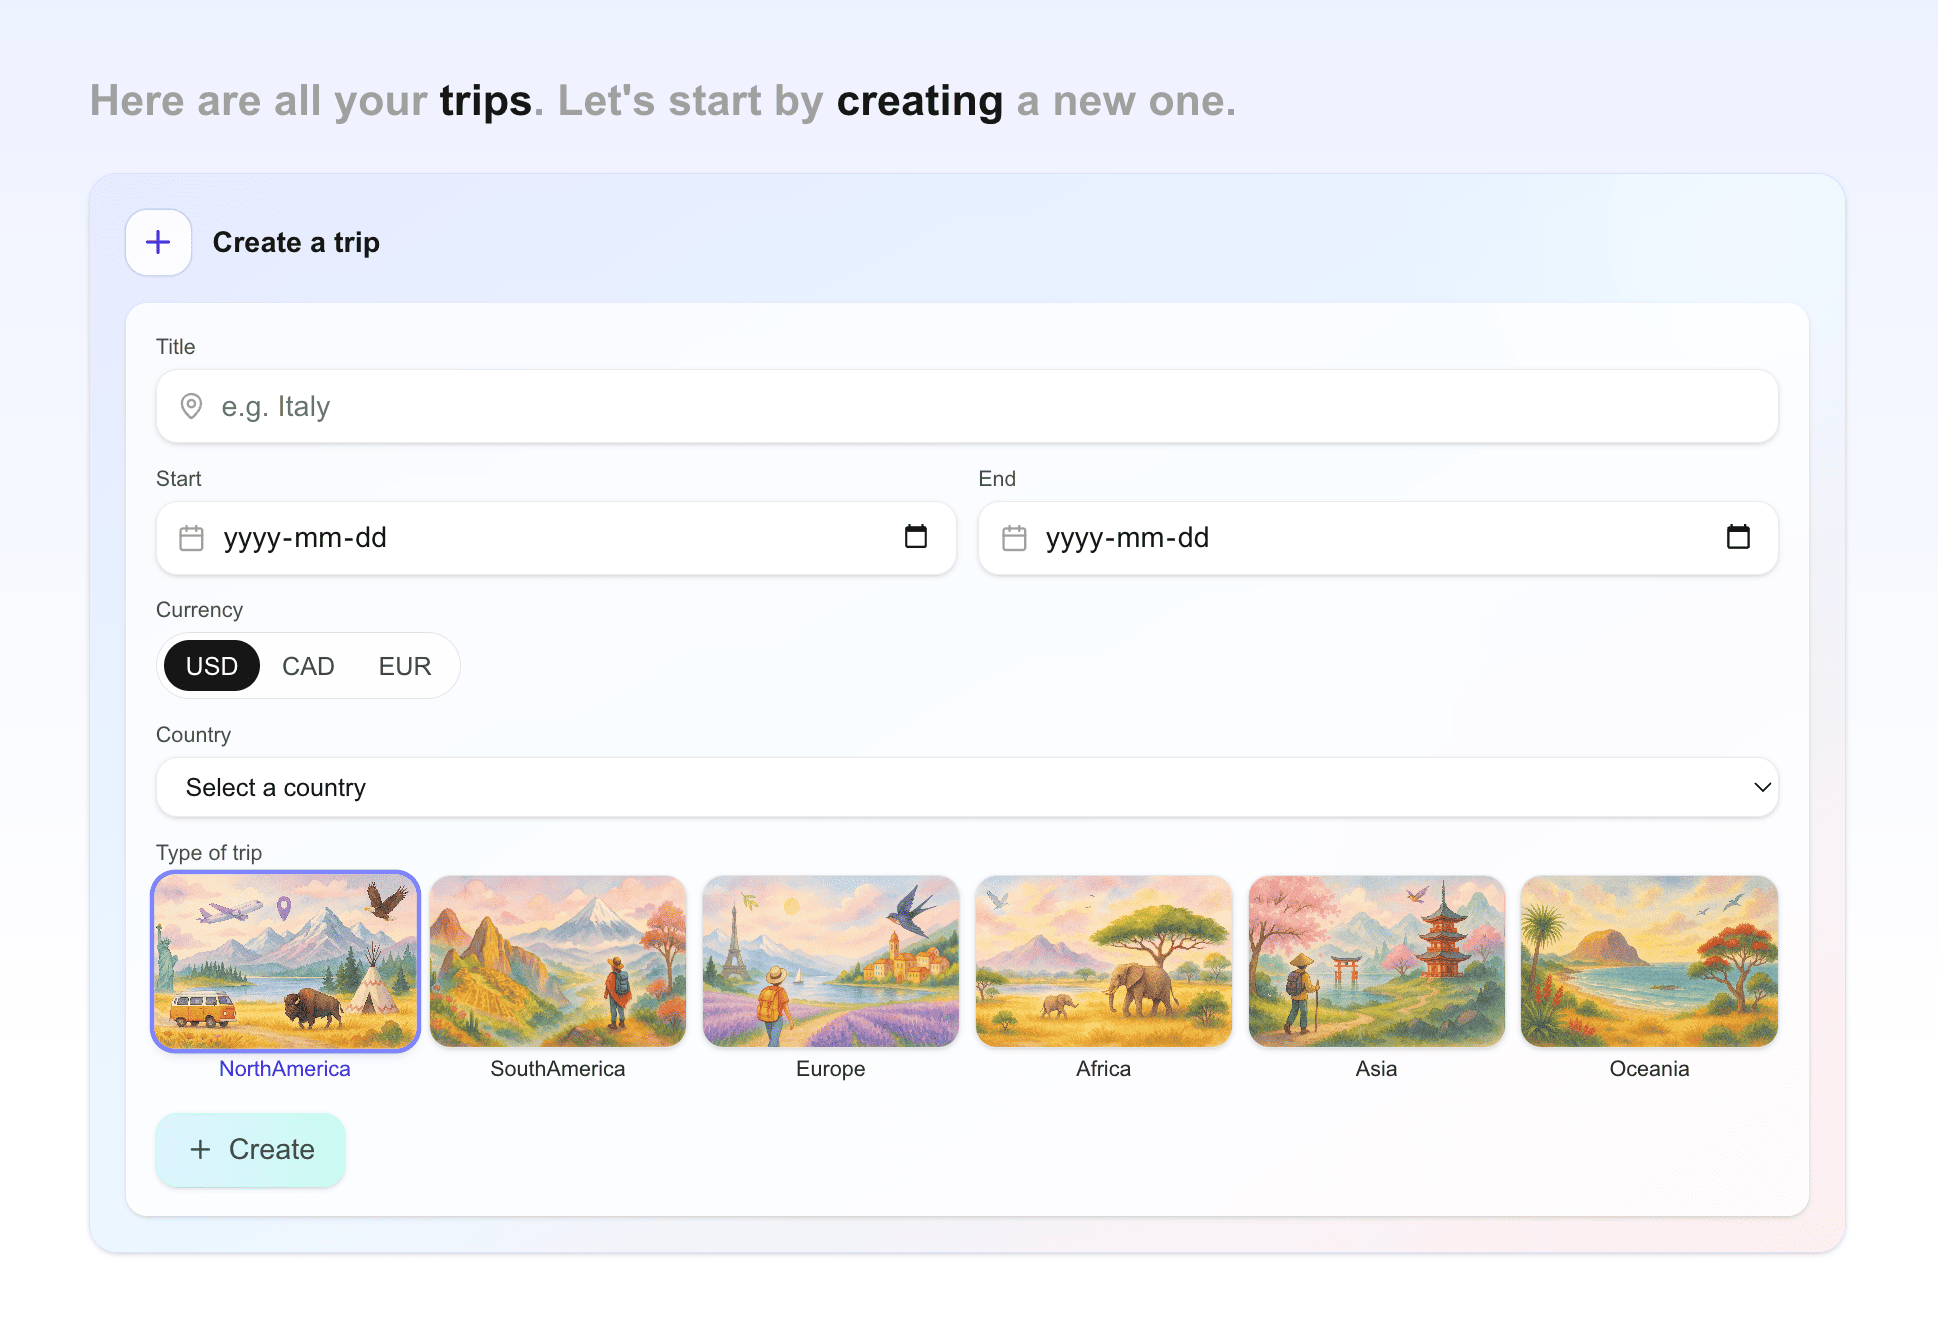Screen dimensions: 1938x1330
Task: Switch currency to CAD
Action: click(308, 666)
